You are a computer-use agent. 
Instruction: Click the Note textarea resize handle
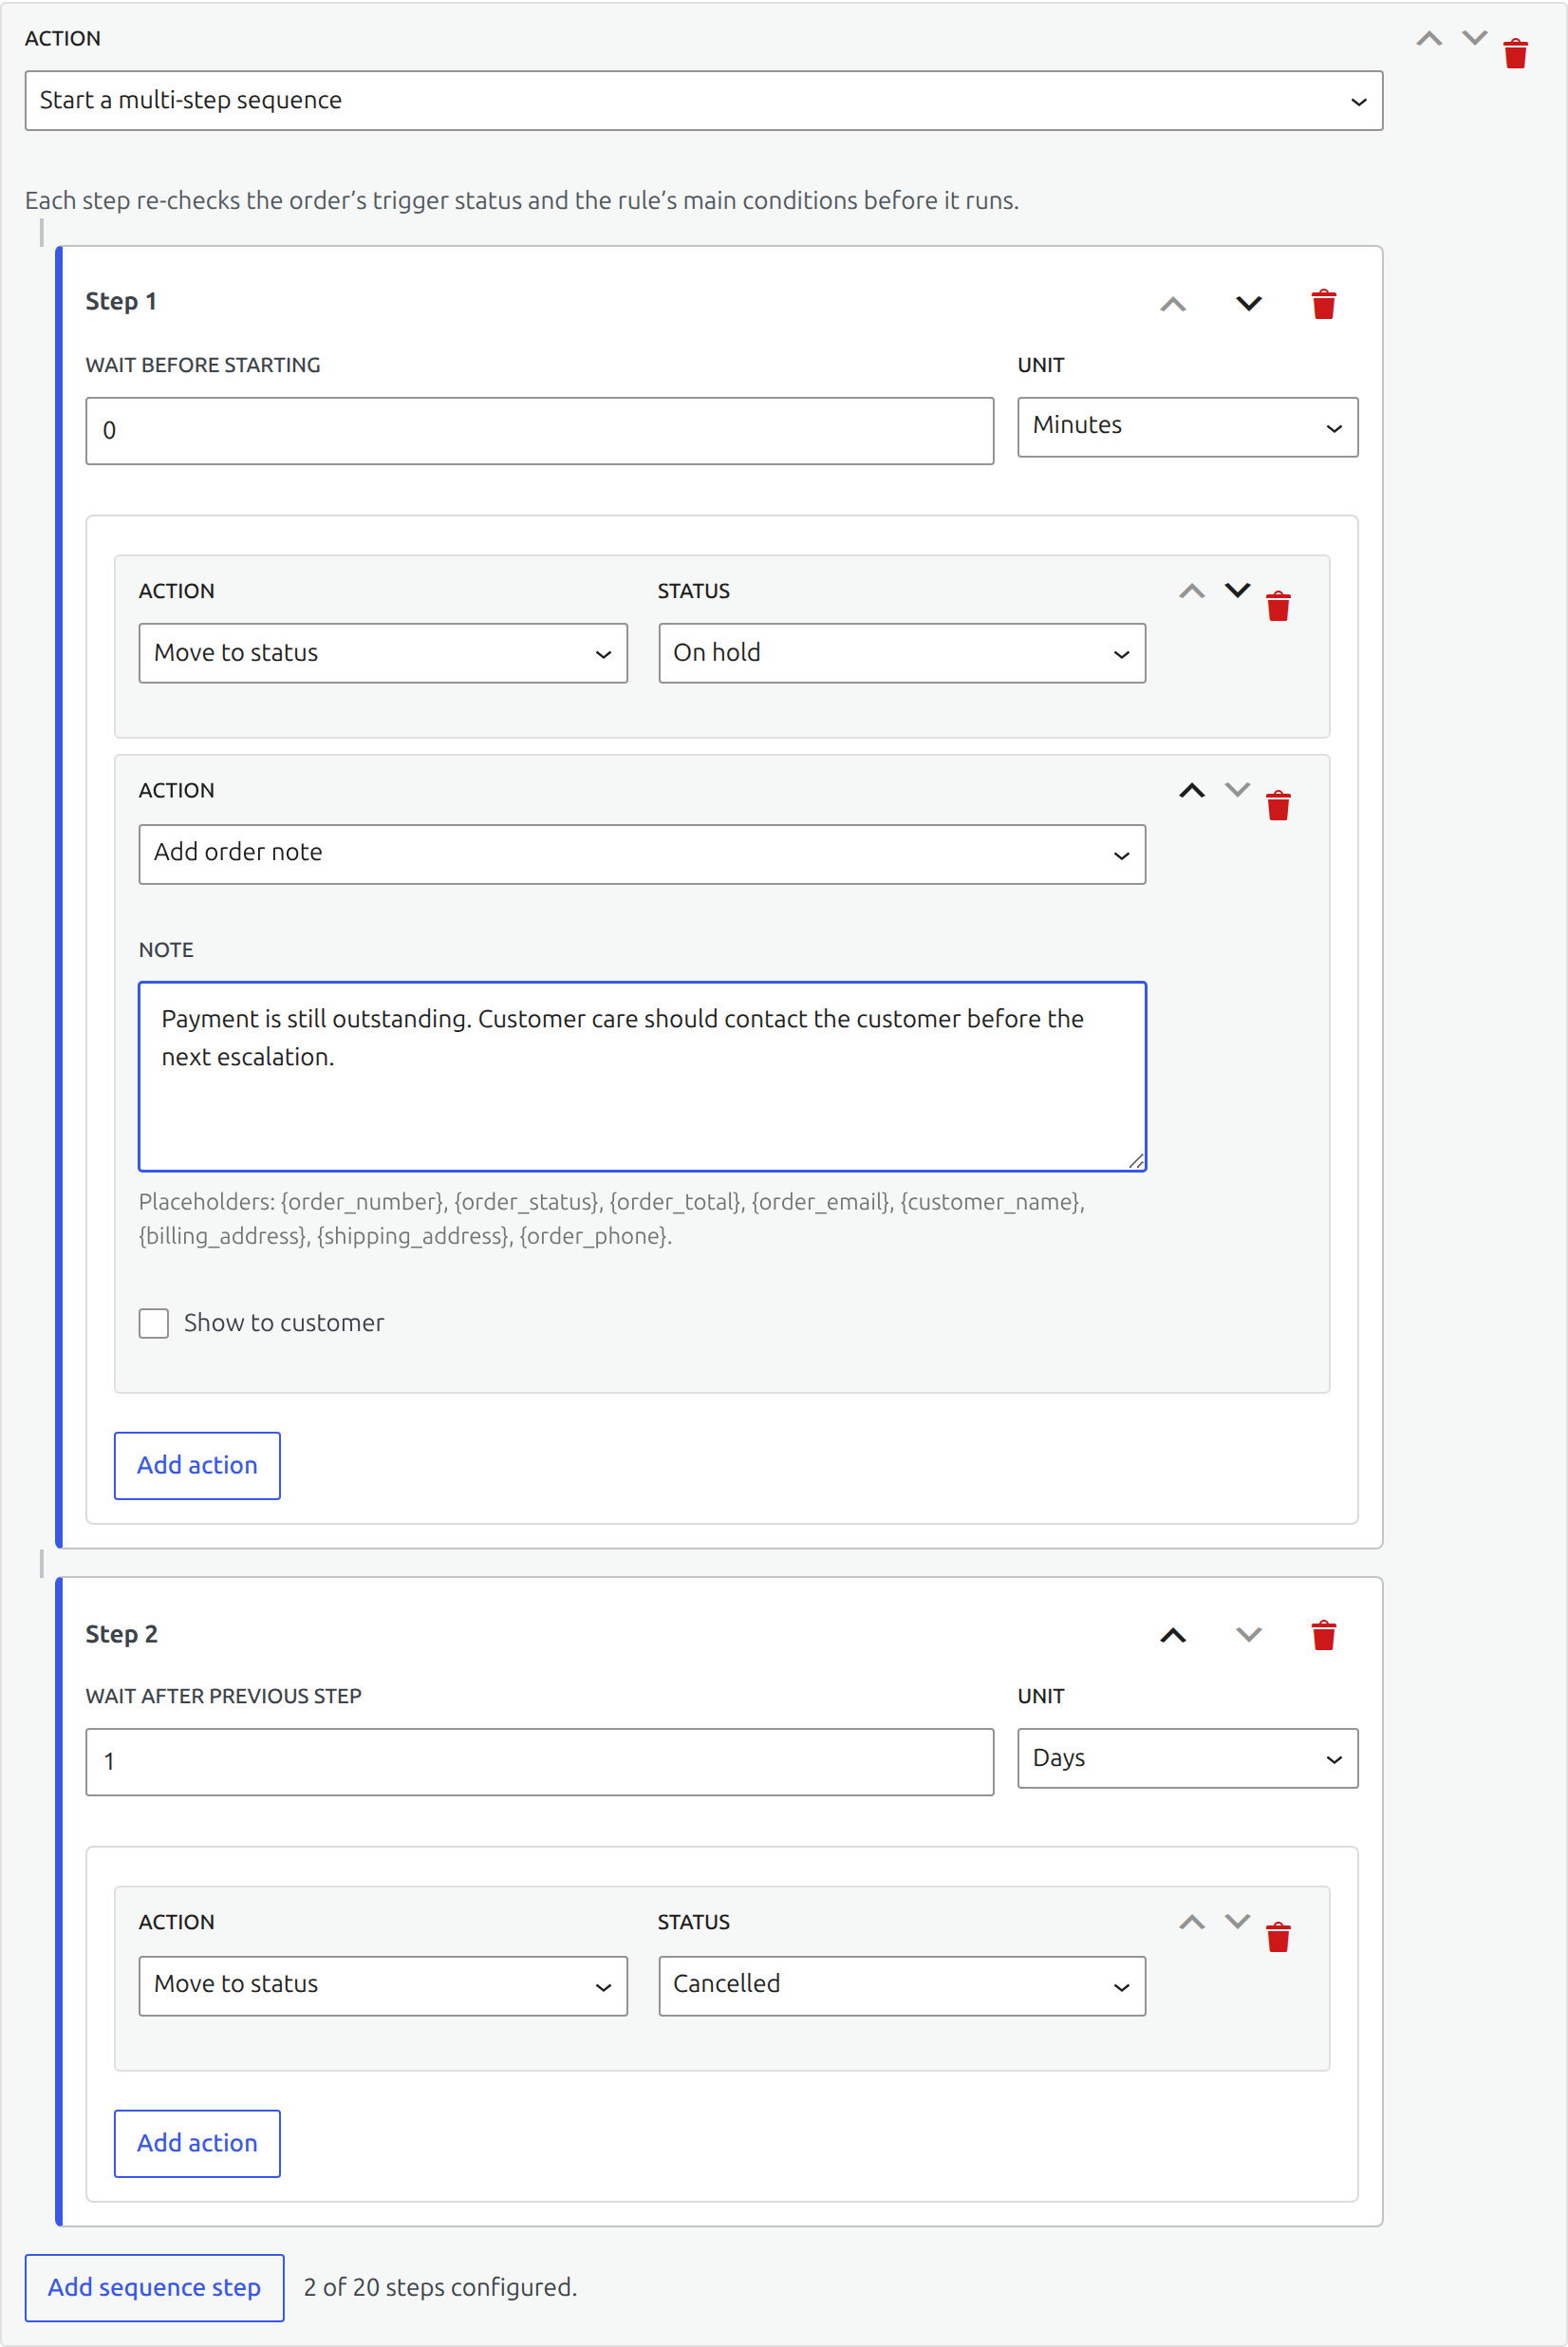[x=1136, y=1161]
